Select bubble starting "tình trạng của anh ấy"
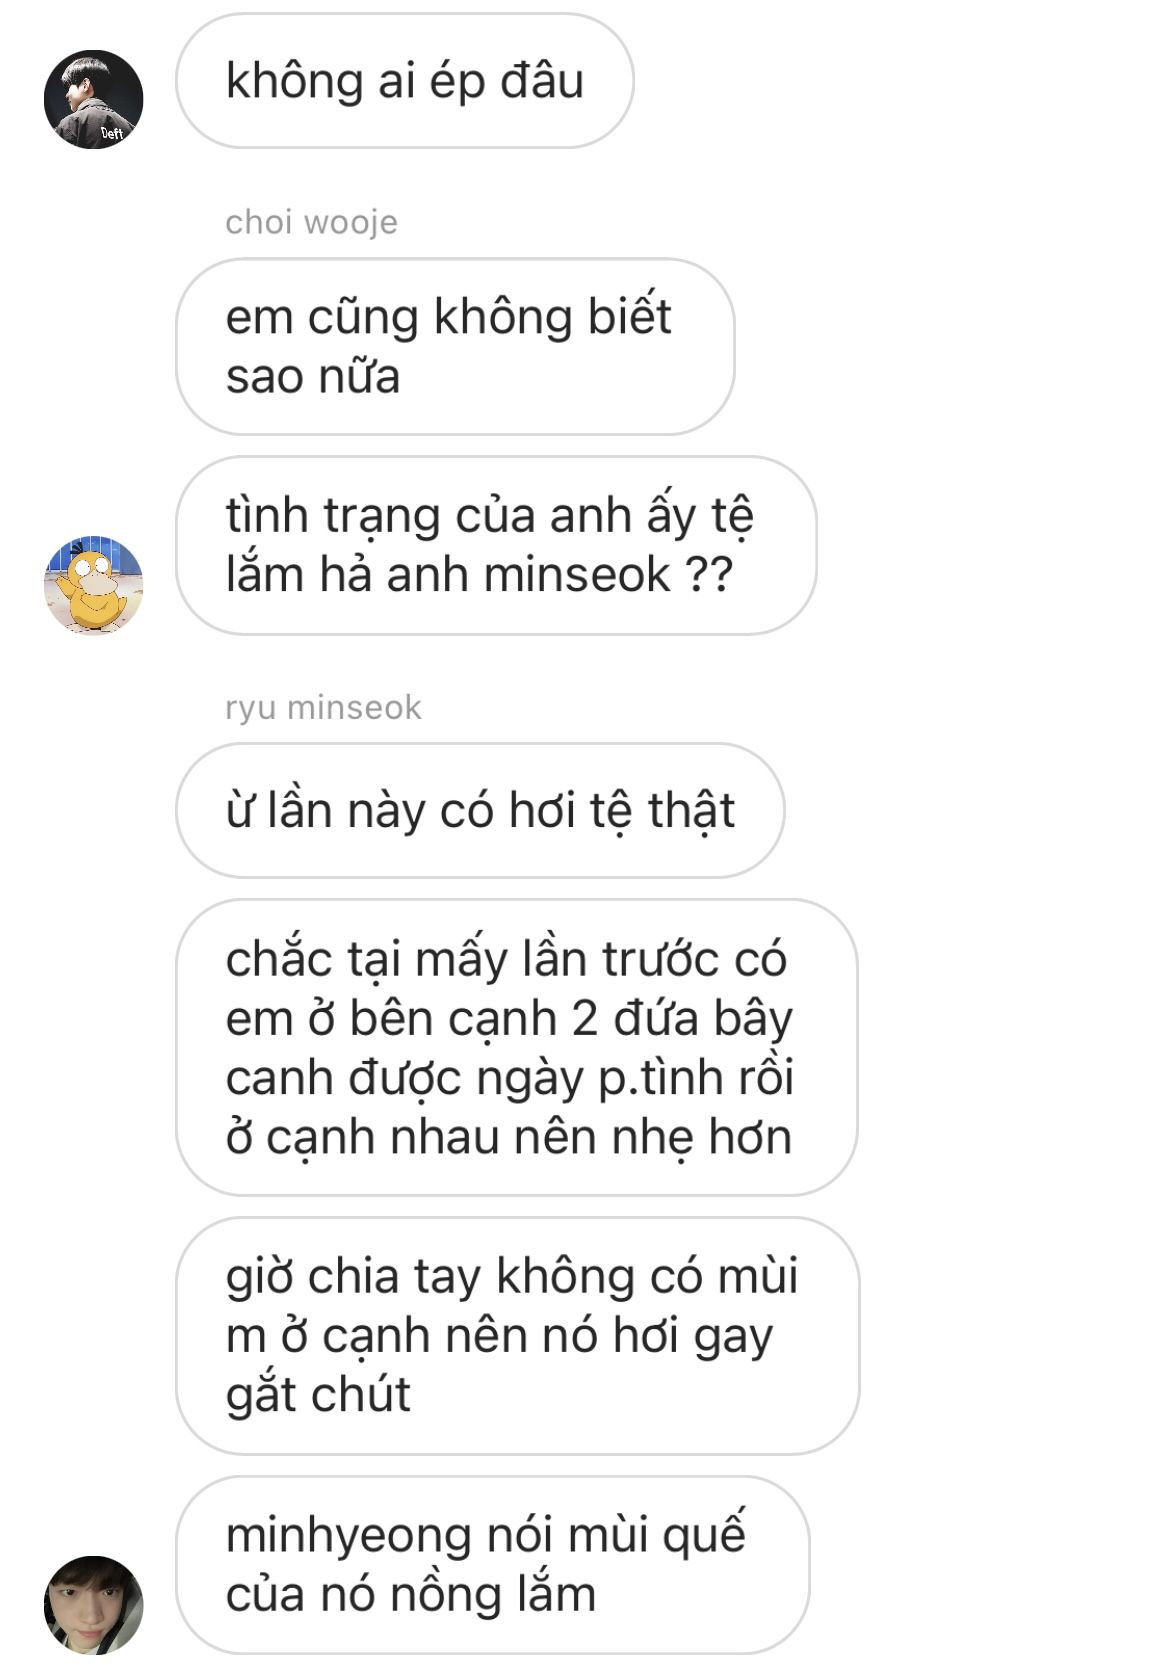Screen dimensions: 1170x1663 tap(496, 545)
